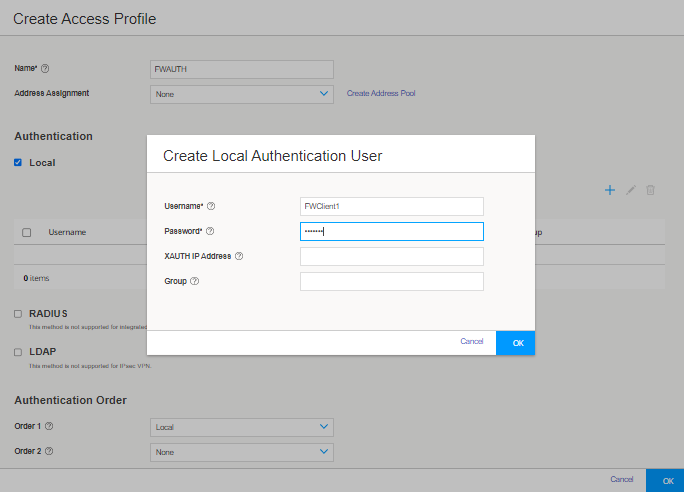Click OK in the user dialog
684x492 pixels.
pyautogui.click(x=517, y=342)
